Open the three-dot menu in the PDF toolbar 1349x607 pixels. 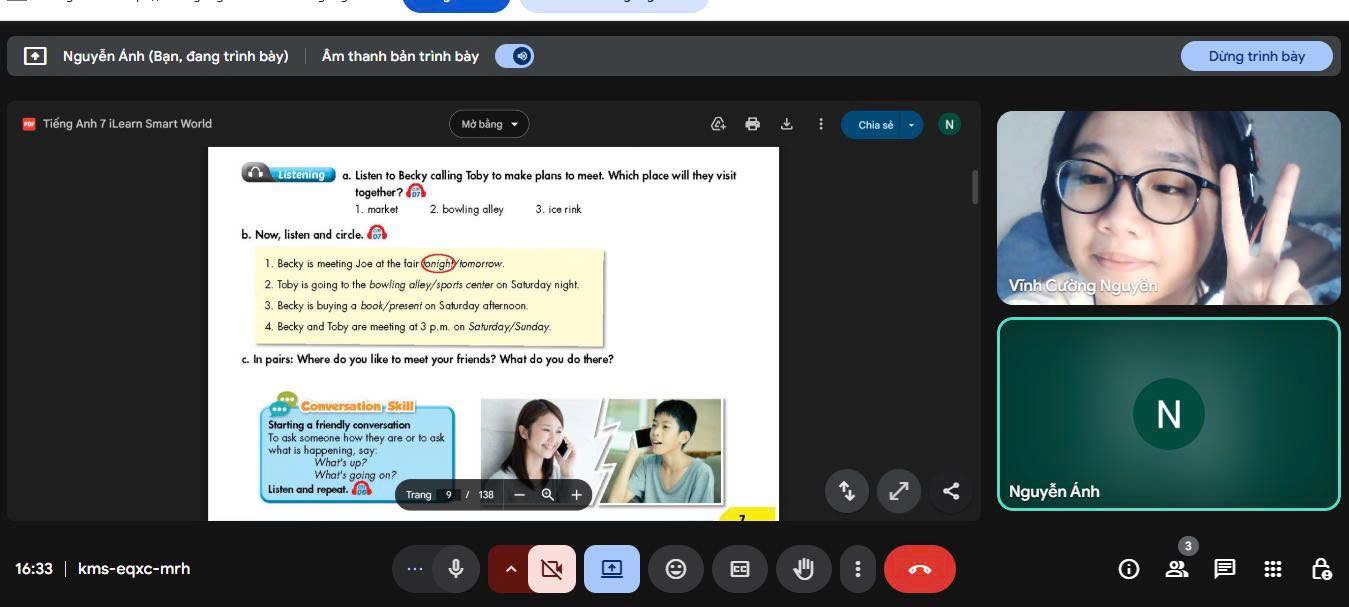[x=821, y=124]
